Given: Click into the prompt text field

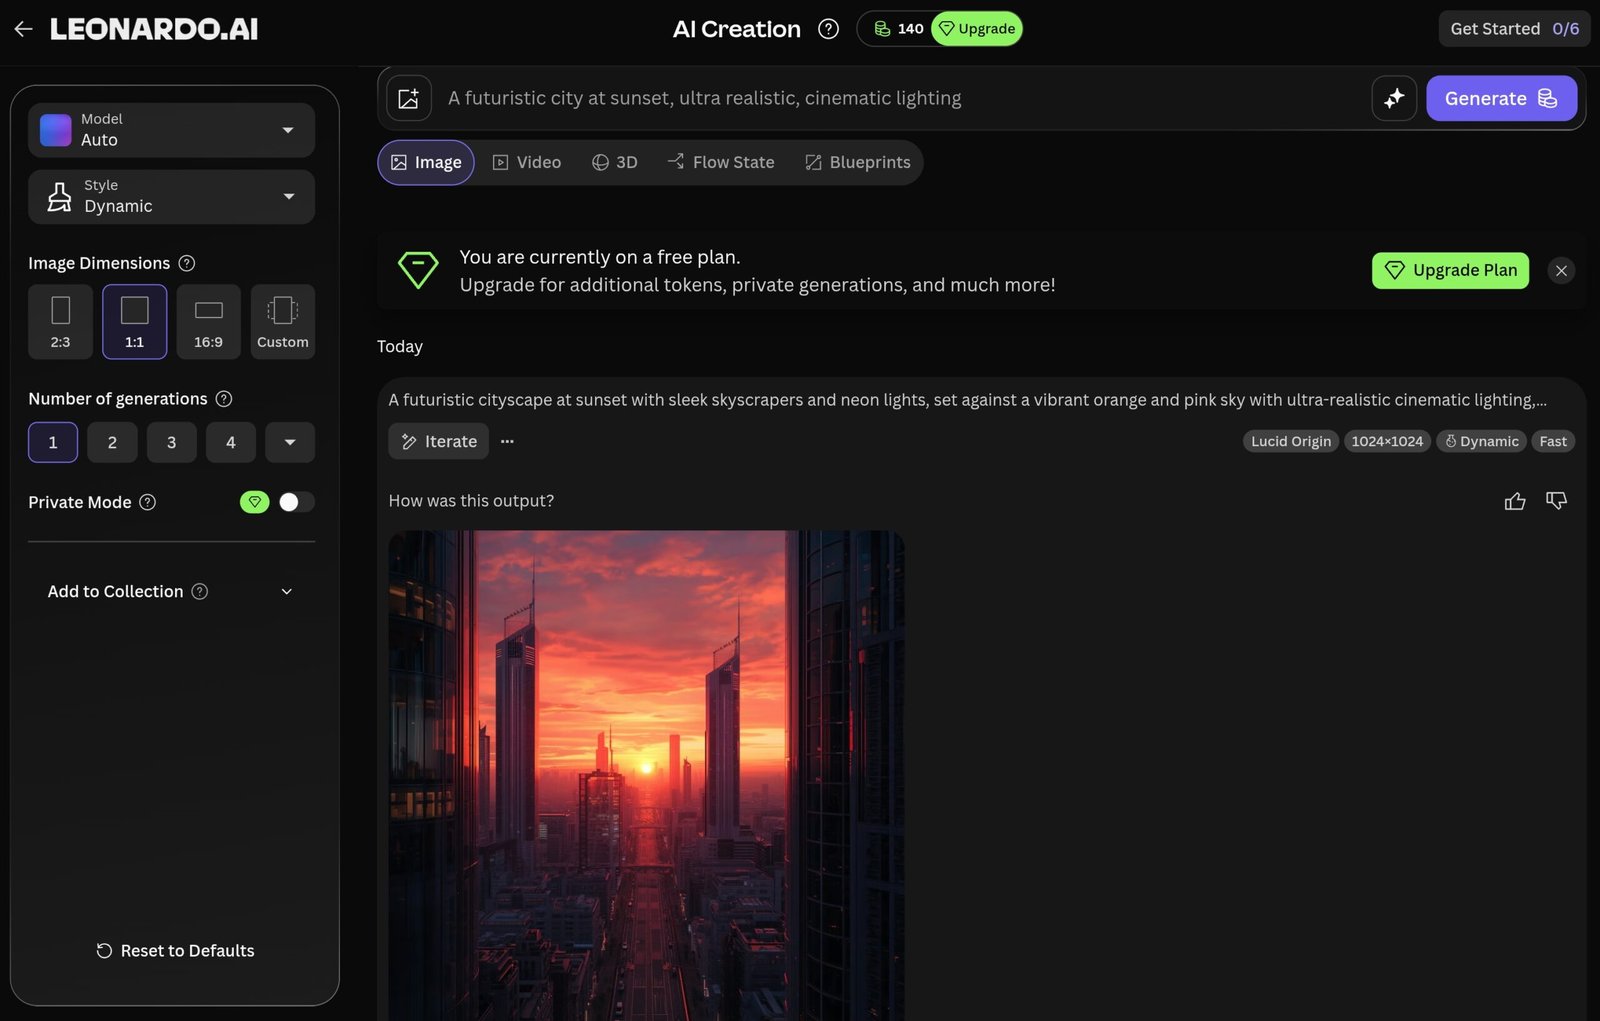Looking at the screenshot, I should (x=900, y=98).
